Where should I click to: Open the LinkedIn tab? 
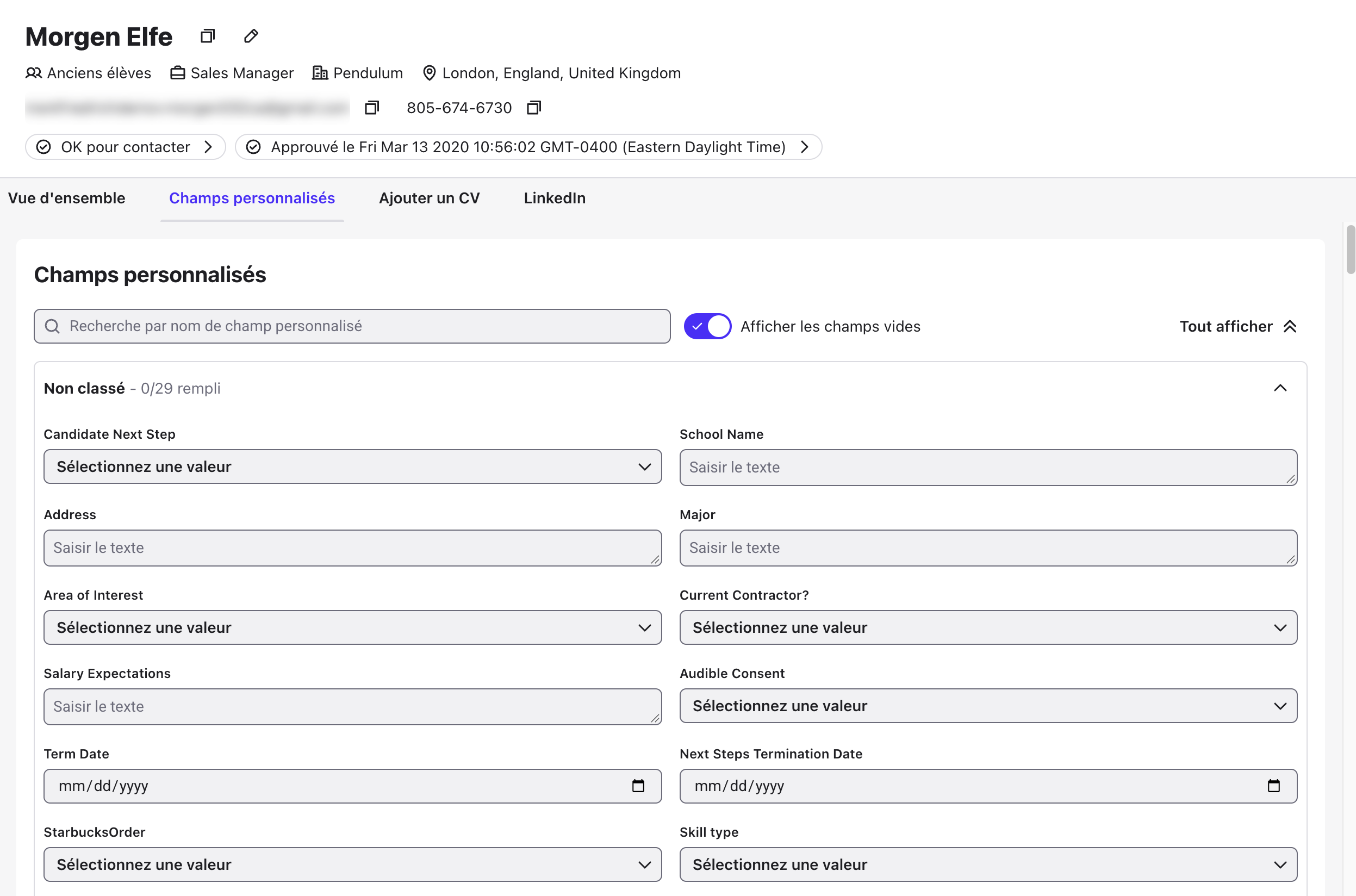[x=555, y=198]
